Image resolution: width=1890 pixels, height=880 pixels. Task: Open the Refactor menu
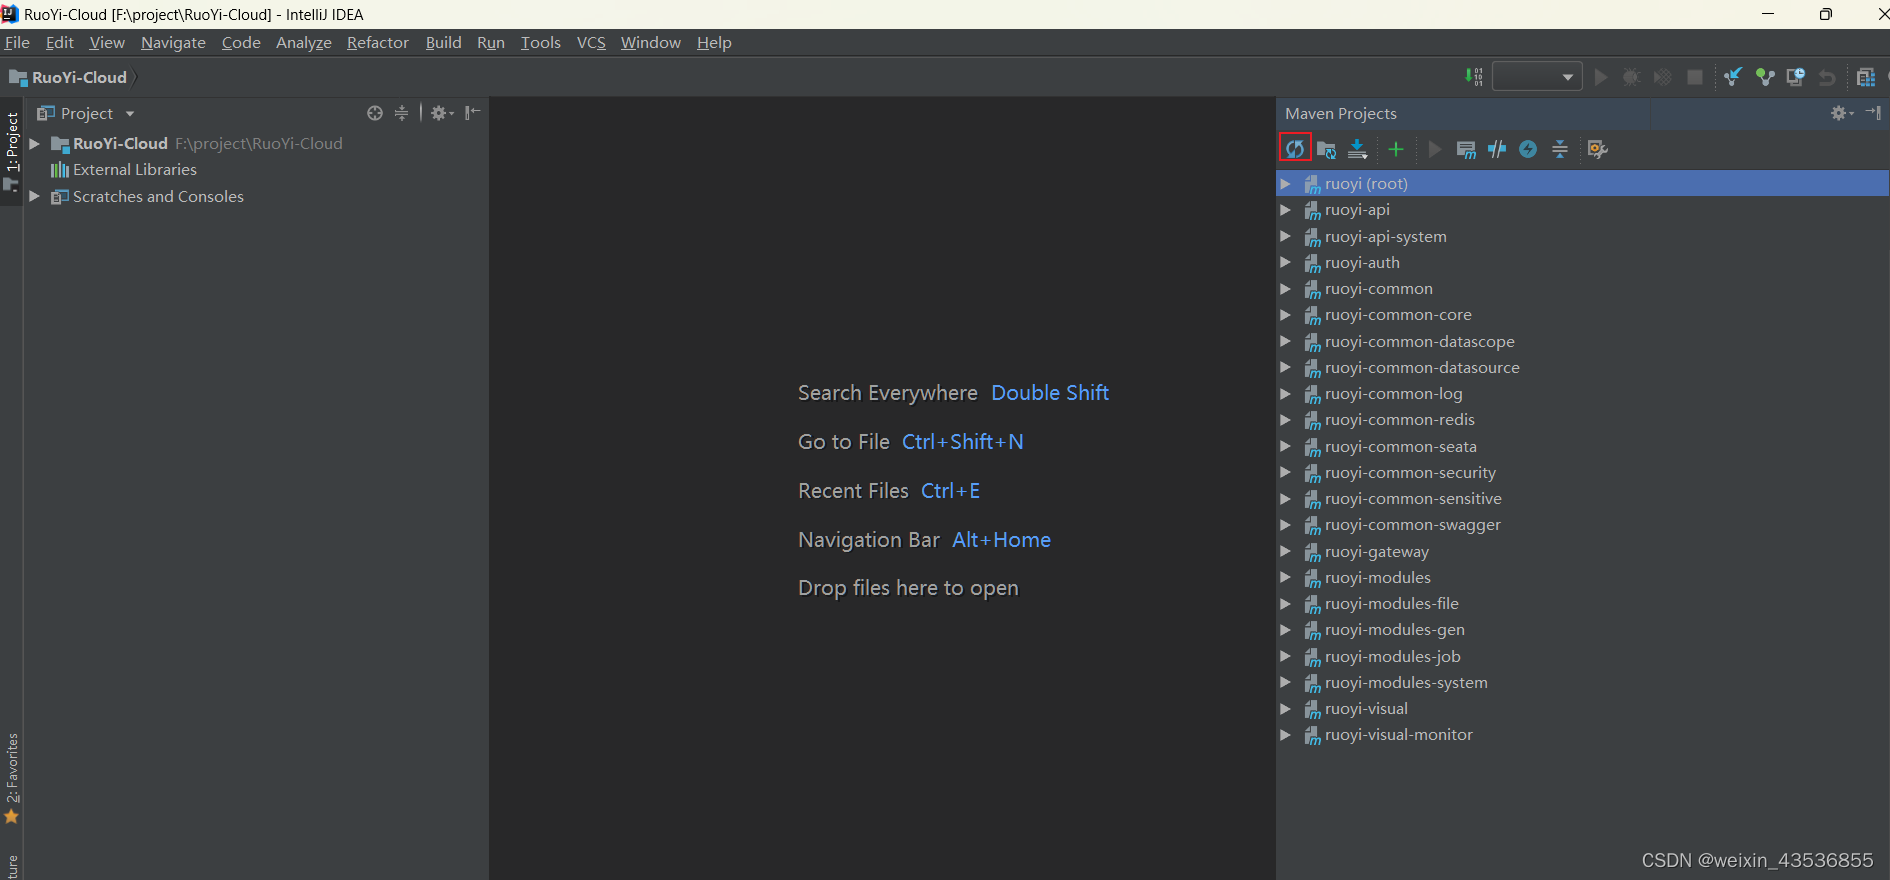[378, 42]
